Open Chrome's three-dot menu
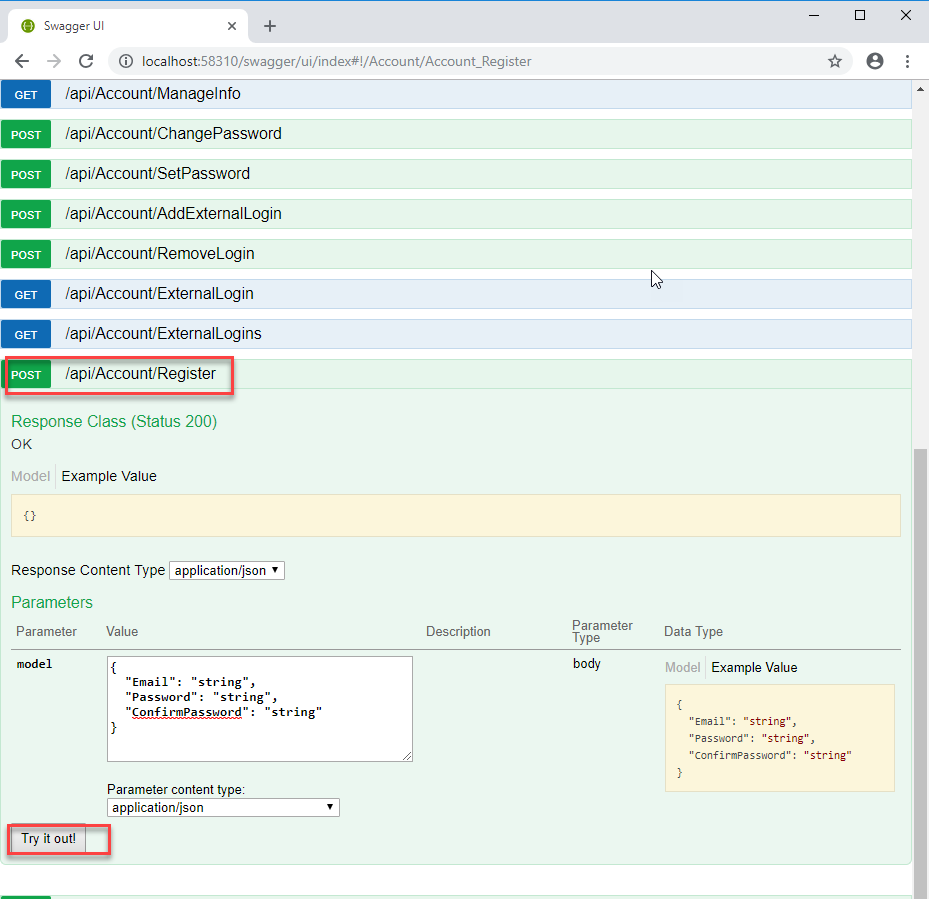 pyautogui.click(x=908, y=61)
